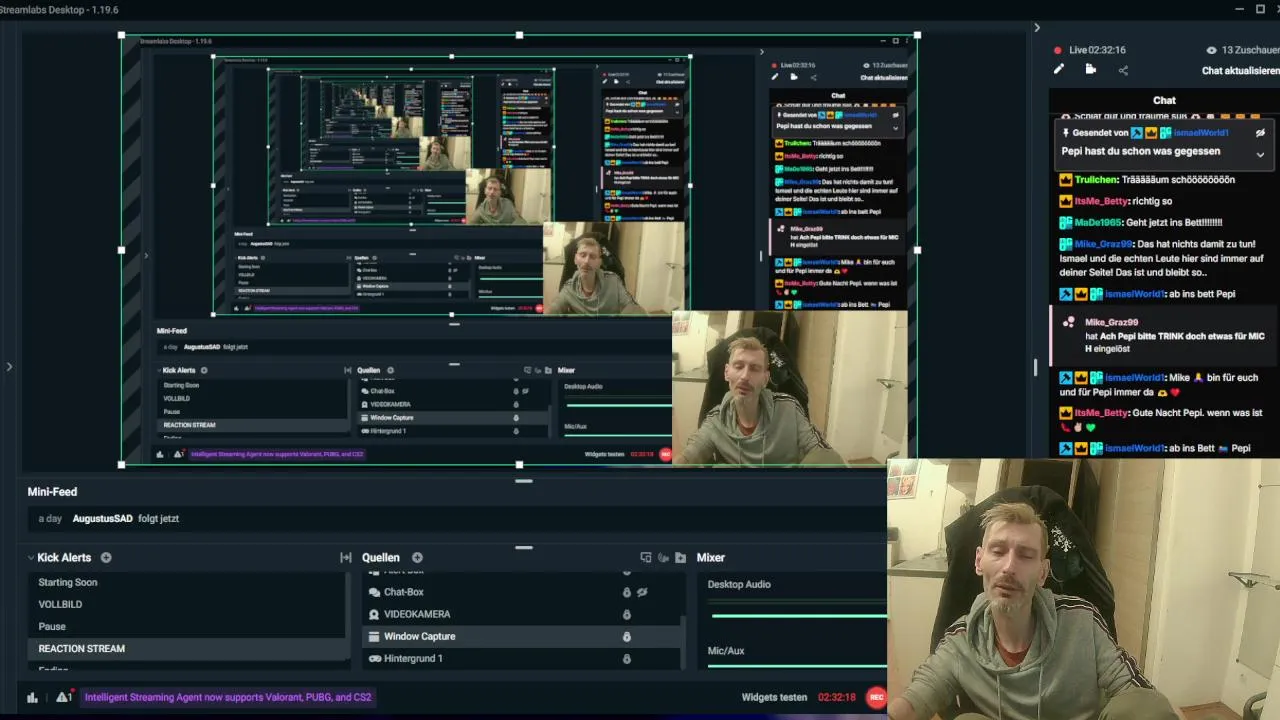This screenshot has height=720, width=1280.
Task: Click username Trullchen in chat
Action: [1096, 180]
